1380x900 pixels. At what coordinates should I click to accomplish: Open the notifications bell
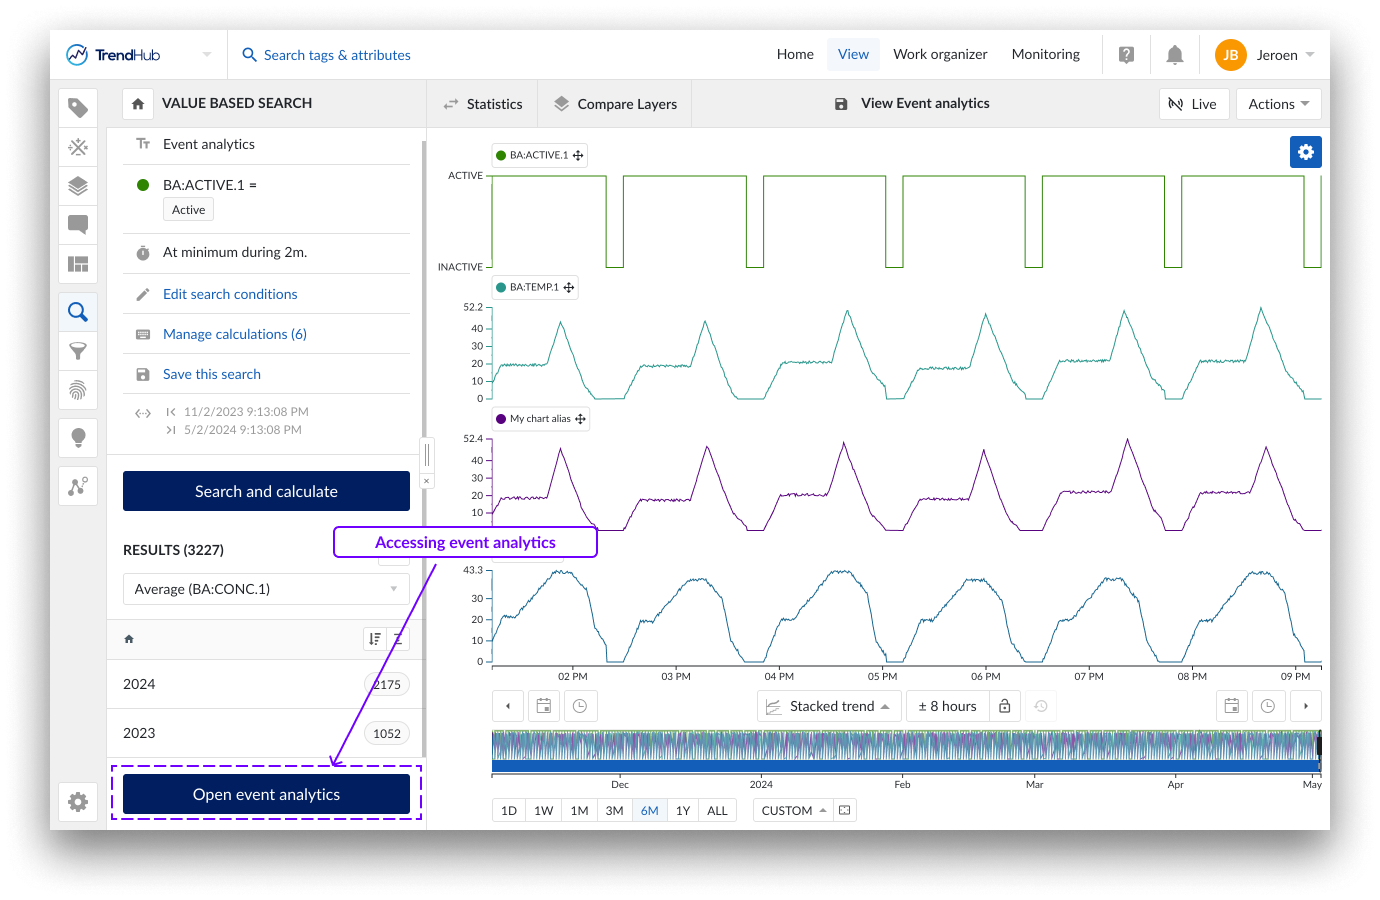pos(1175,55)
